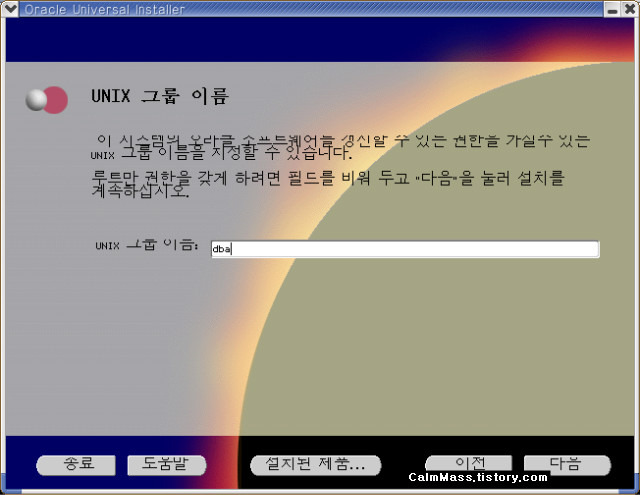Click the 종료 (Exit) button

[x=76, y=465]
